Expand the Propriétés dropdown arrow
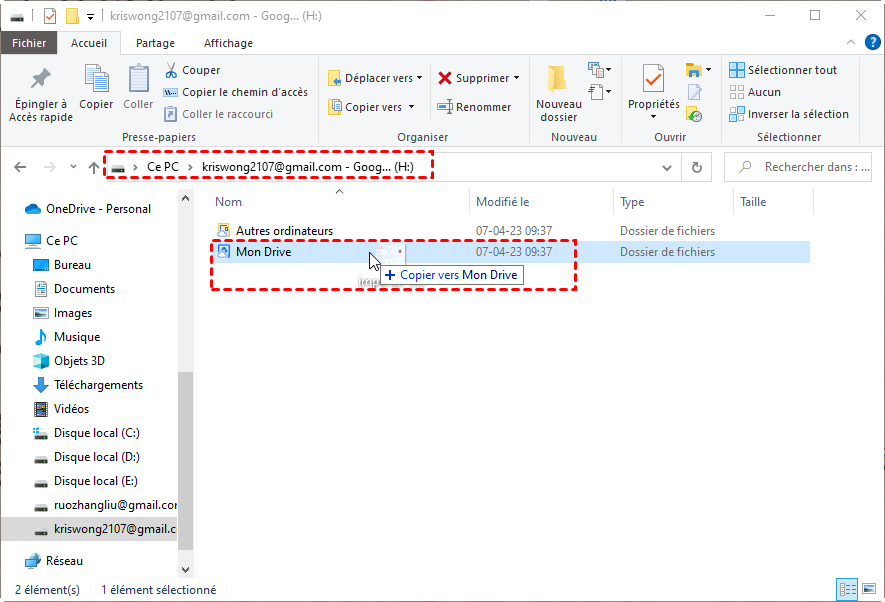This screenshot has height=602, width=885. [x=654, y=117]
